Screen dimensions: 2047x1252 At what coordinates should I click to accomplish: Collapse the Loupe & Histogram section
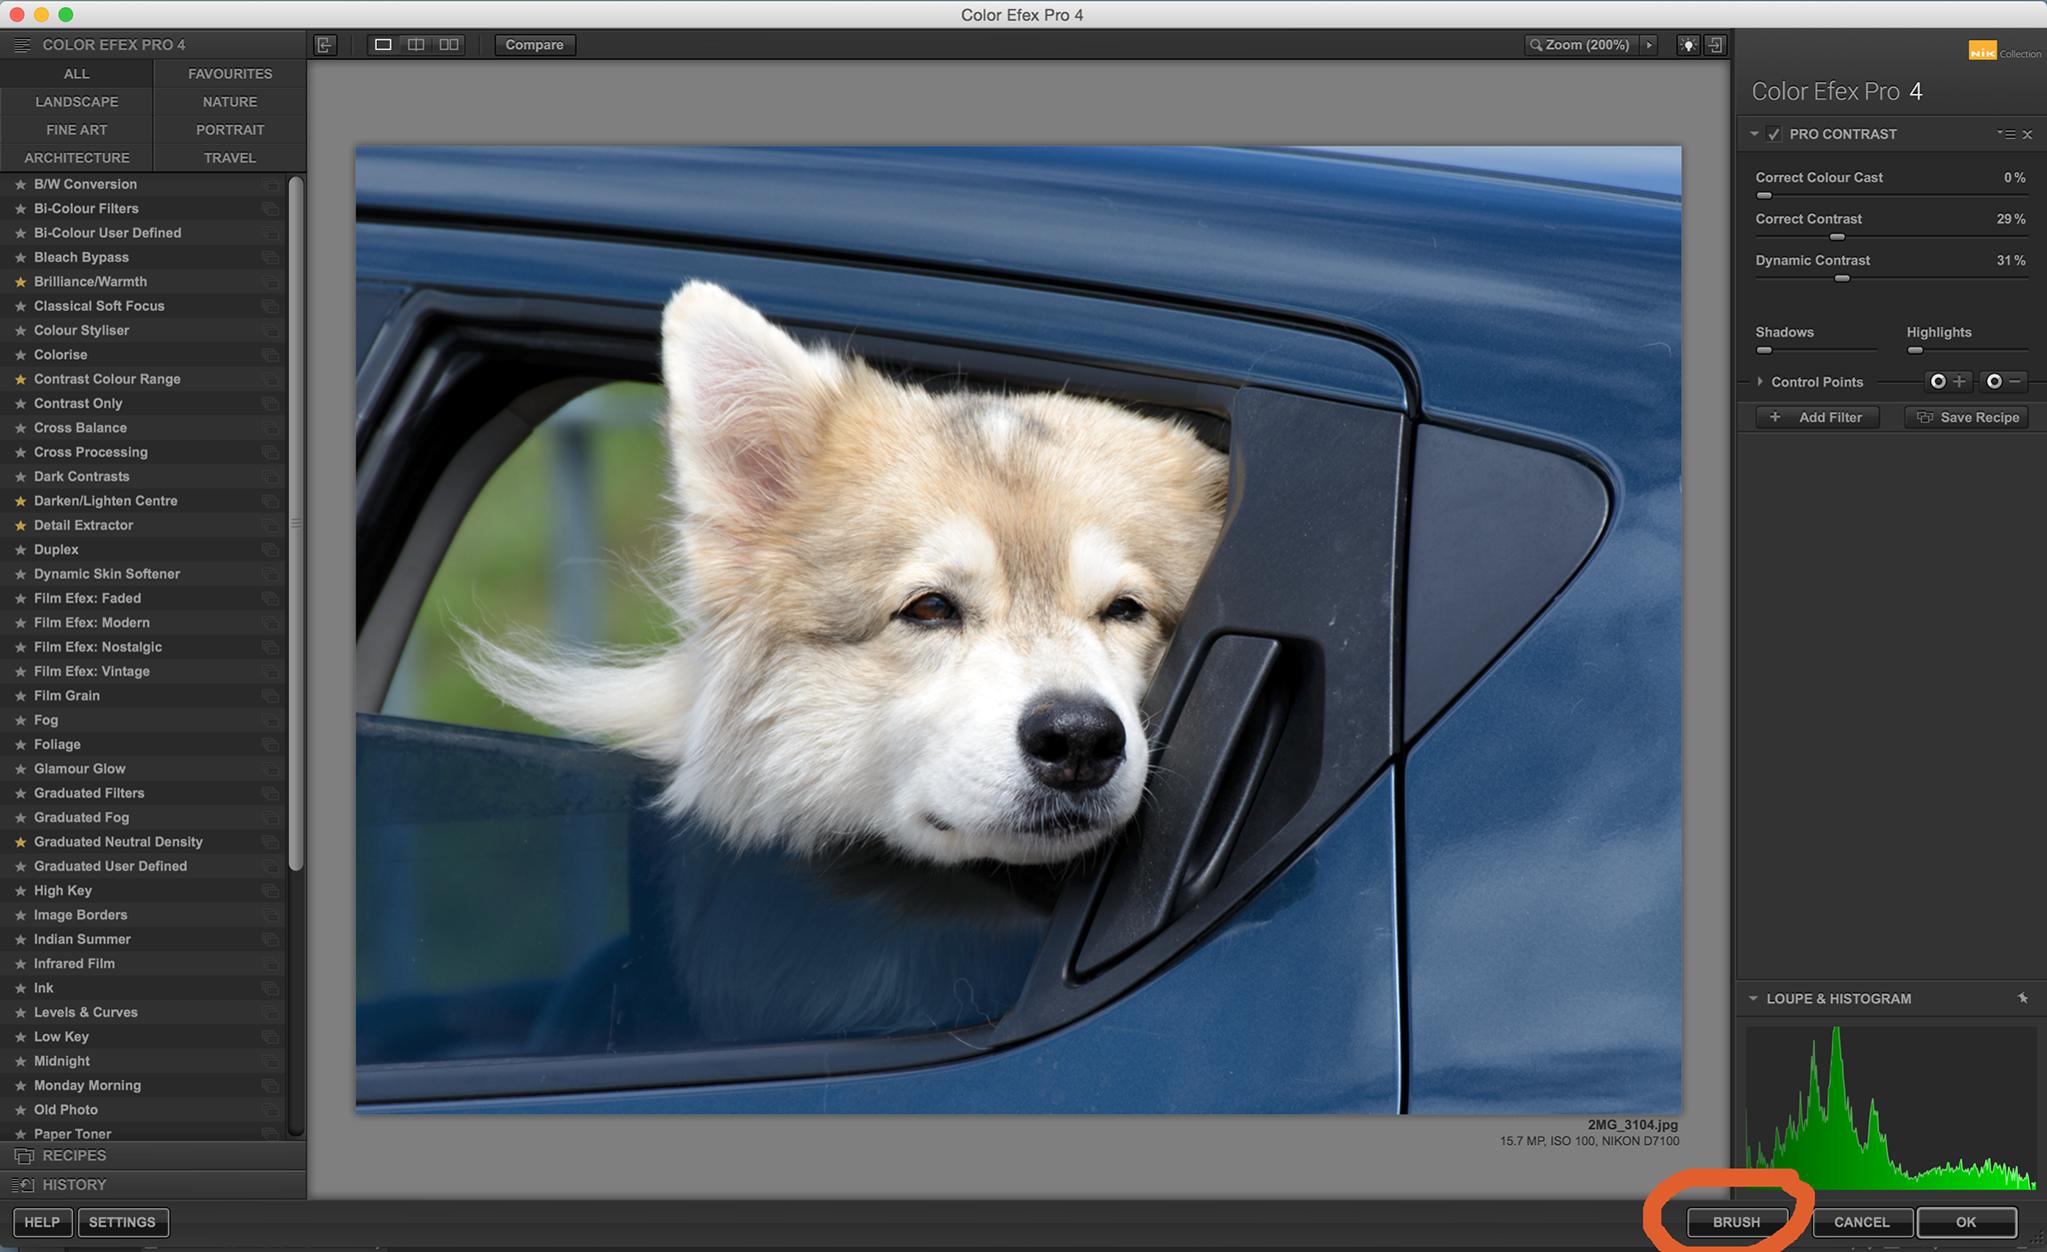click(1753, 998)
